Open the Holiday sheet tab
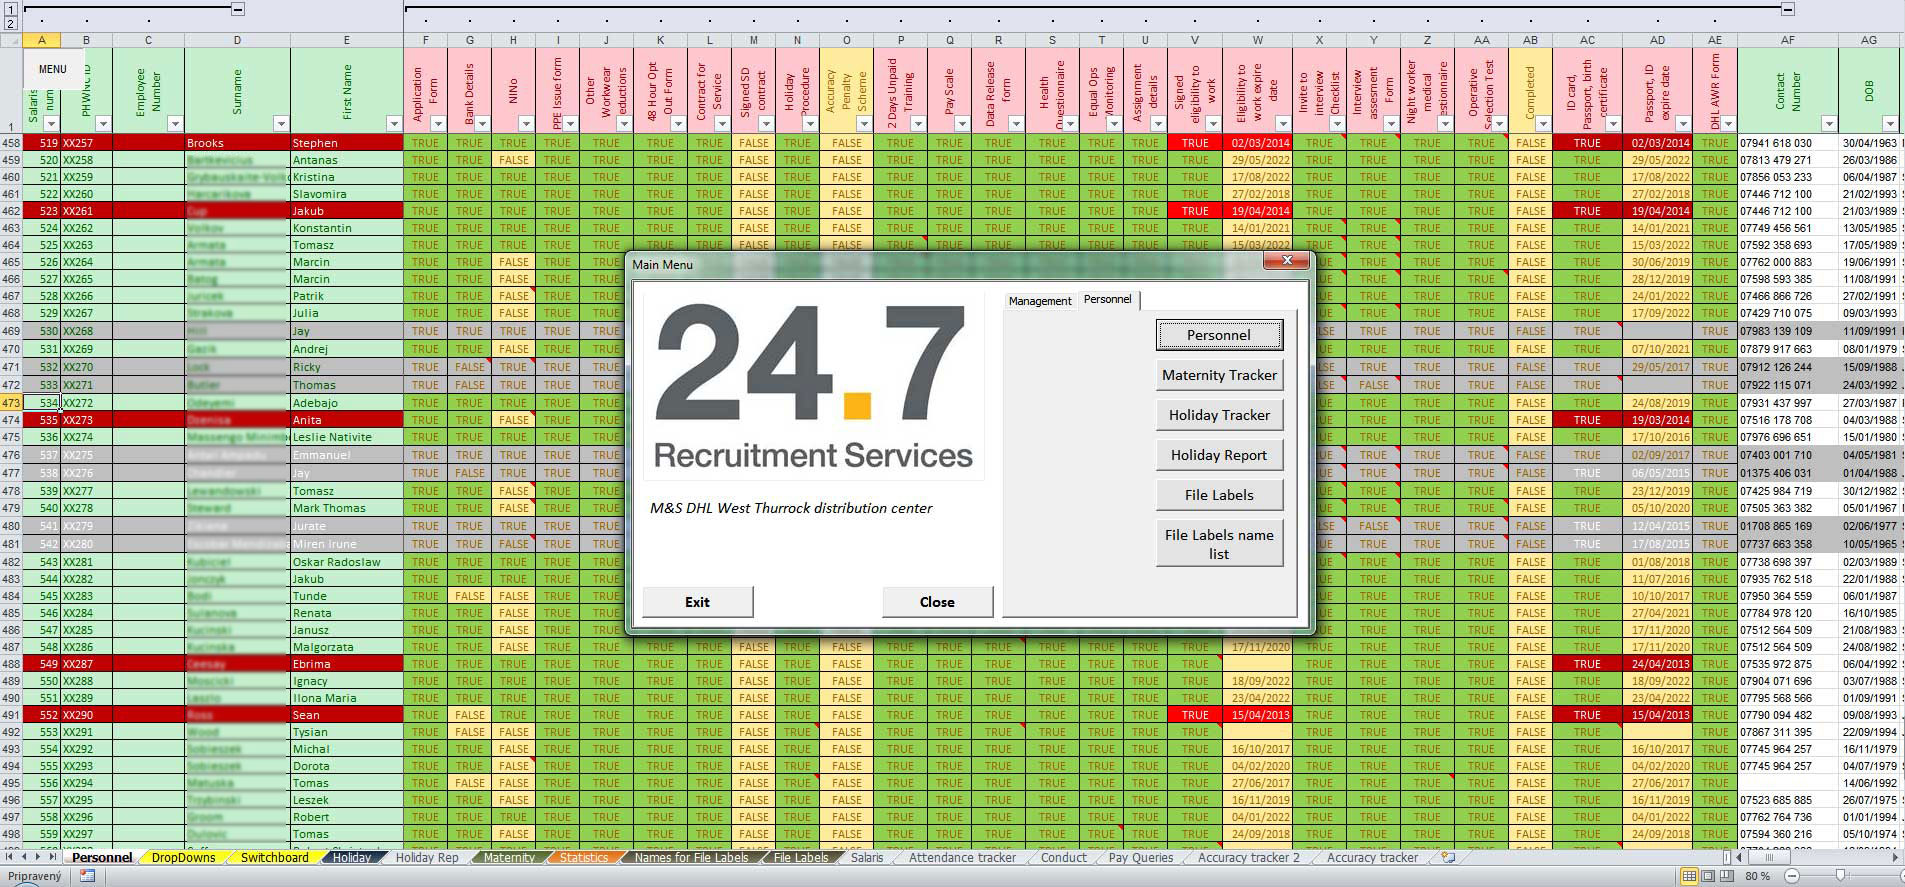 (352, 857)
